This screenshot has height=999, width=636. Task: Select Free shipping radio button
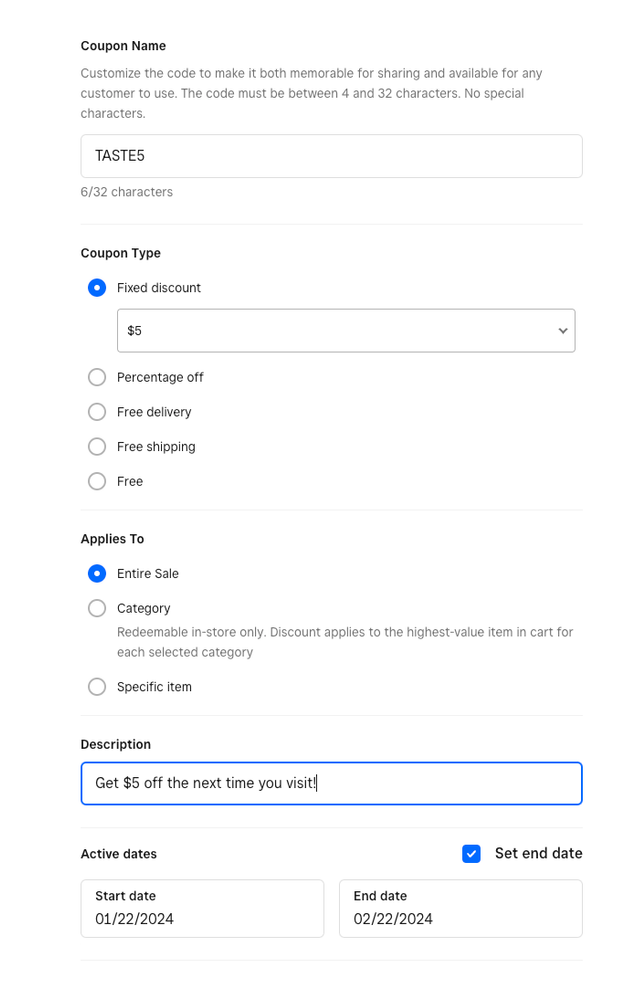[97, 446]
